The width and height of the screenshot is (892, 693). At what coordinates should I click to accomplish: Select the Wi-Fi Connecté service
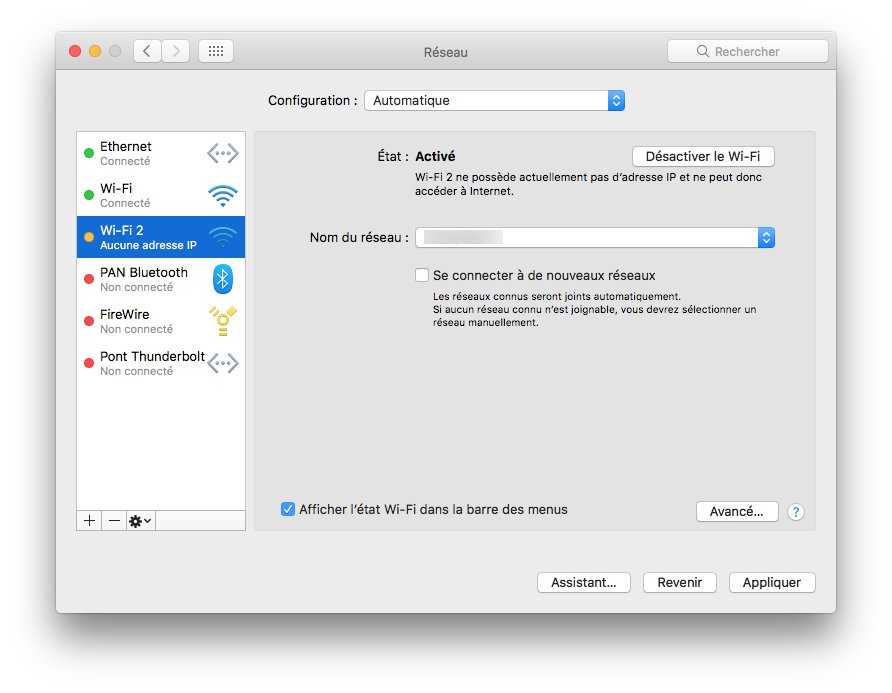click(161, 195)
